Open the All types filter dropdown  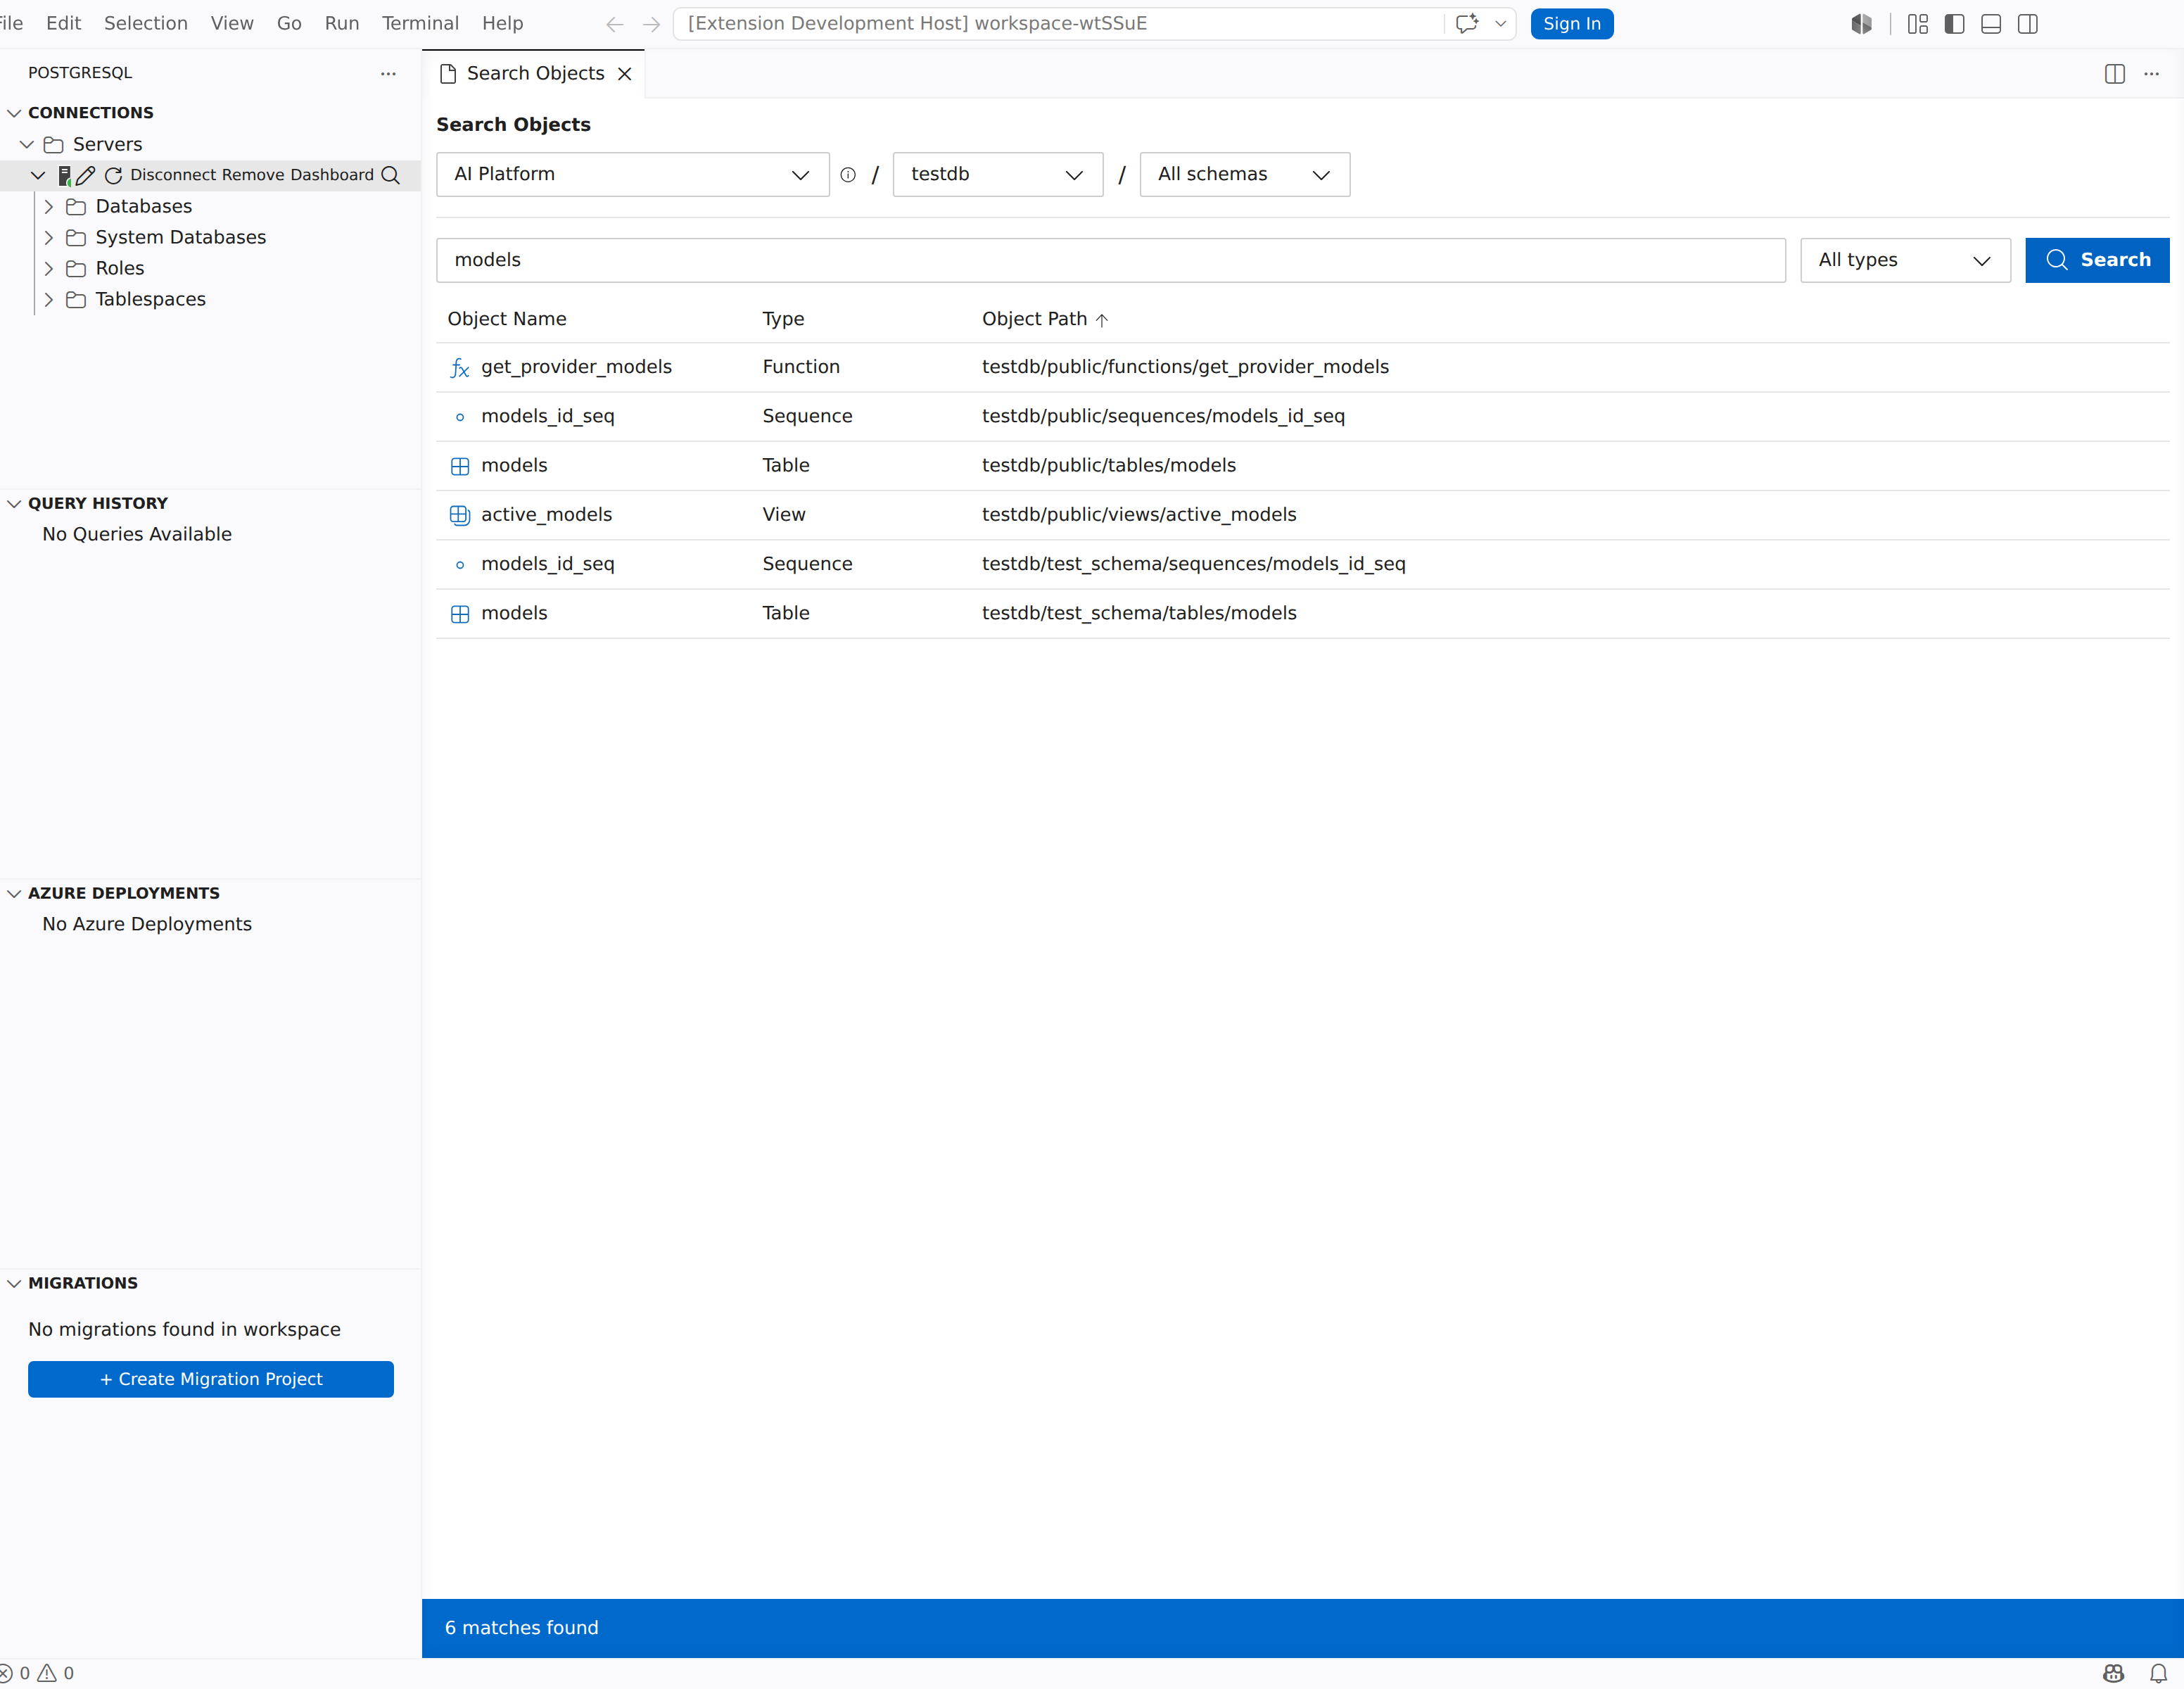coord(1906,260)
